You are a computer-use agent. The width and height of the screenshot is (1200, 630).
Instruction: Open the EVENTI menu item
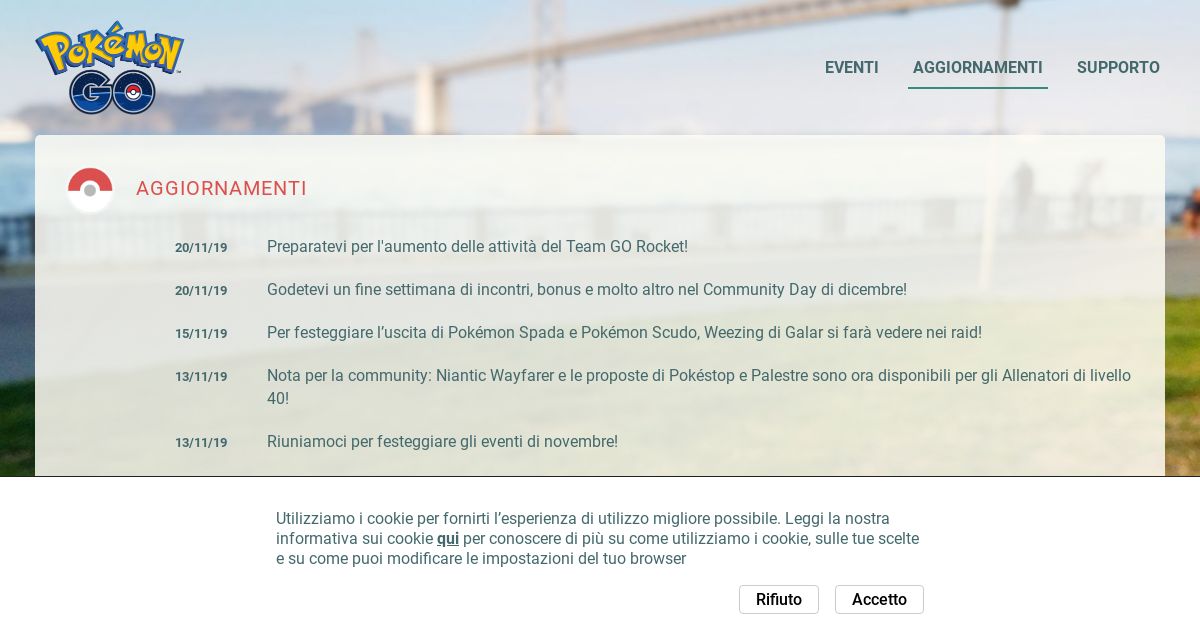point(852,68)
